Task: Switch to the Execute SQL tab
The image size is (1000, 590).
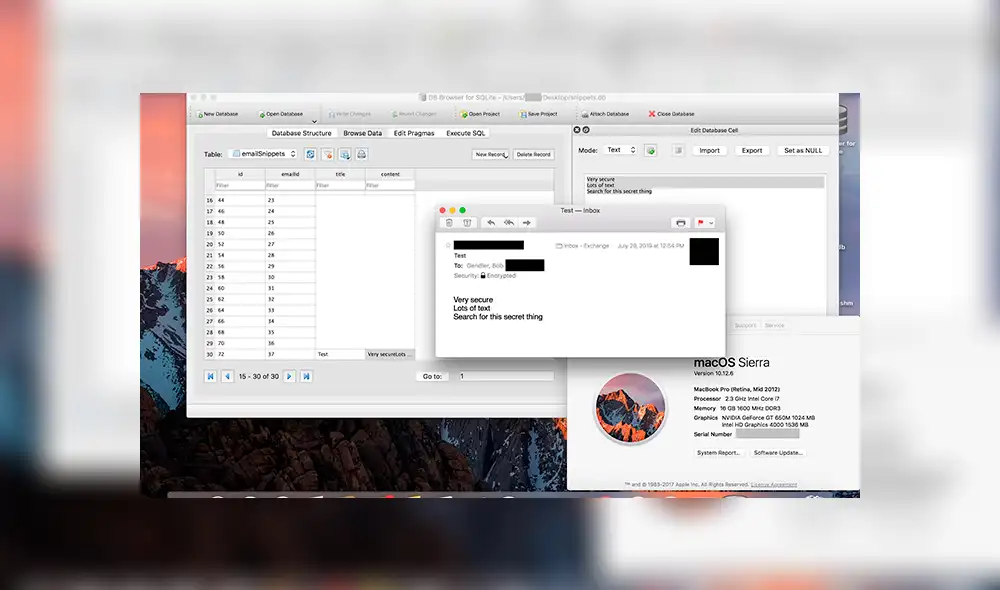Action: click(x=465, y=132)
